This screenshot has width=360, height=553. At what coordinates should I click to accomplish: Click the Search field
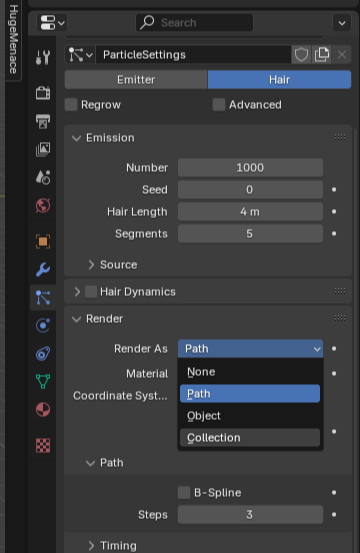194,23
